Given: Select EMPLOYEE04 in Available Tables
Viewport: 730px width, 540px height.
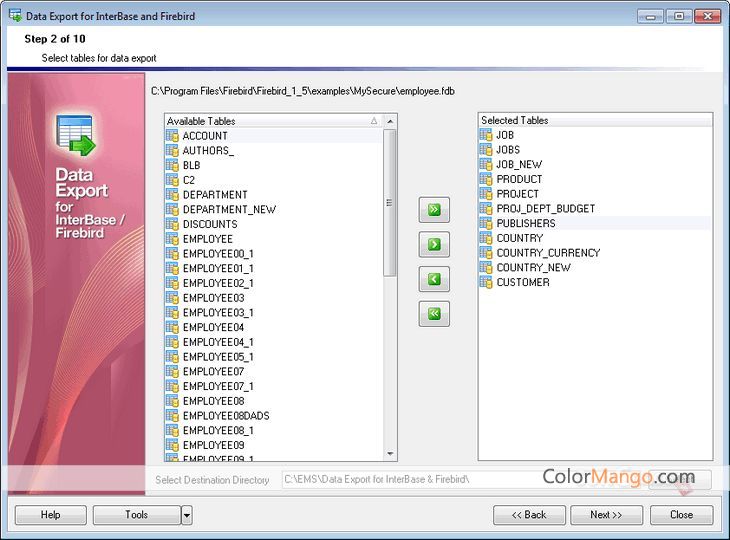Looking at the screenshot, I should coord(213,328).
